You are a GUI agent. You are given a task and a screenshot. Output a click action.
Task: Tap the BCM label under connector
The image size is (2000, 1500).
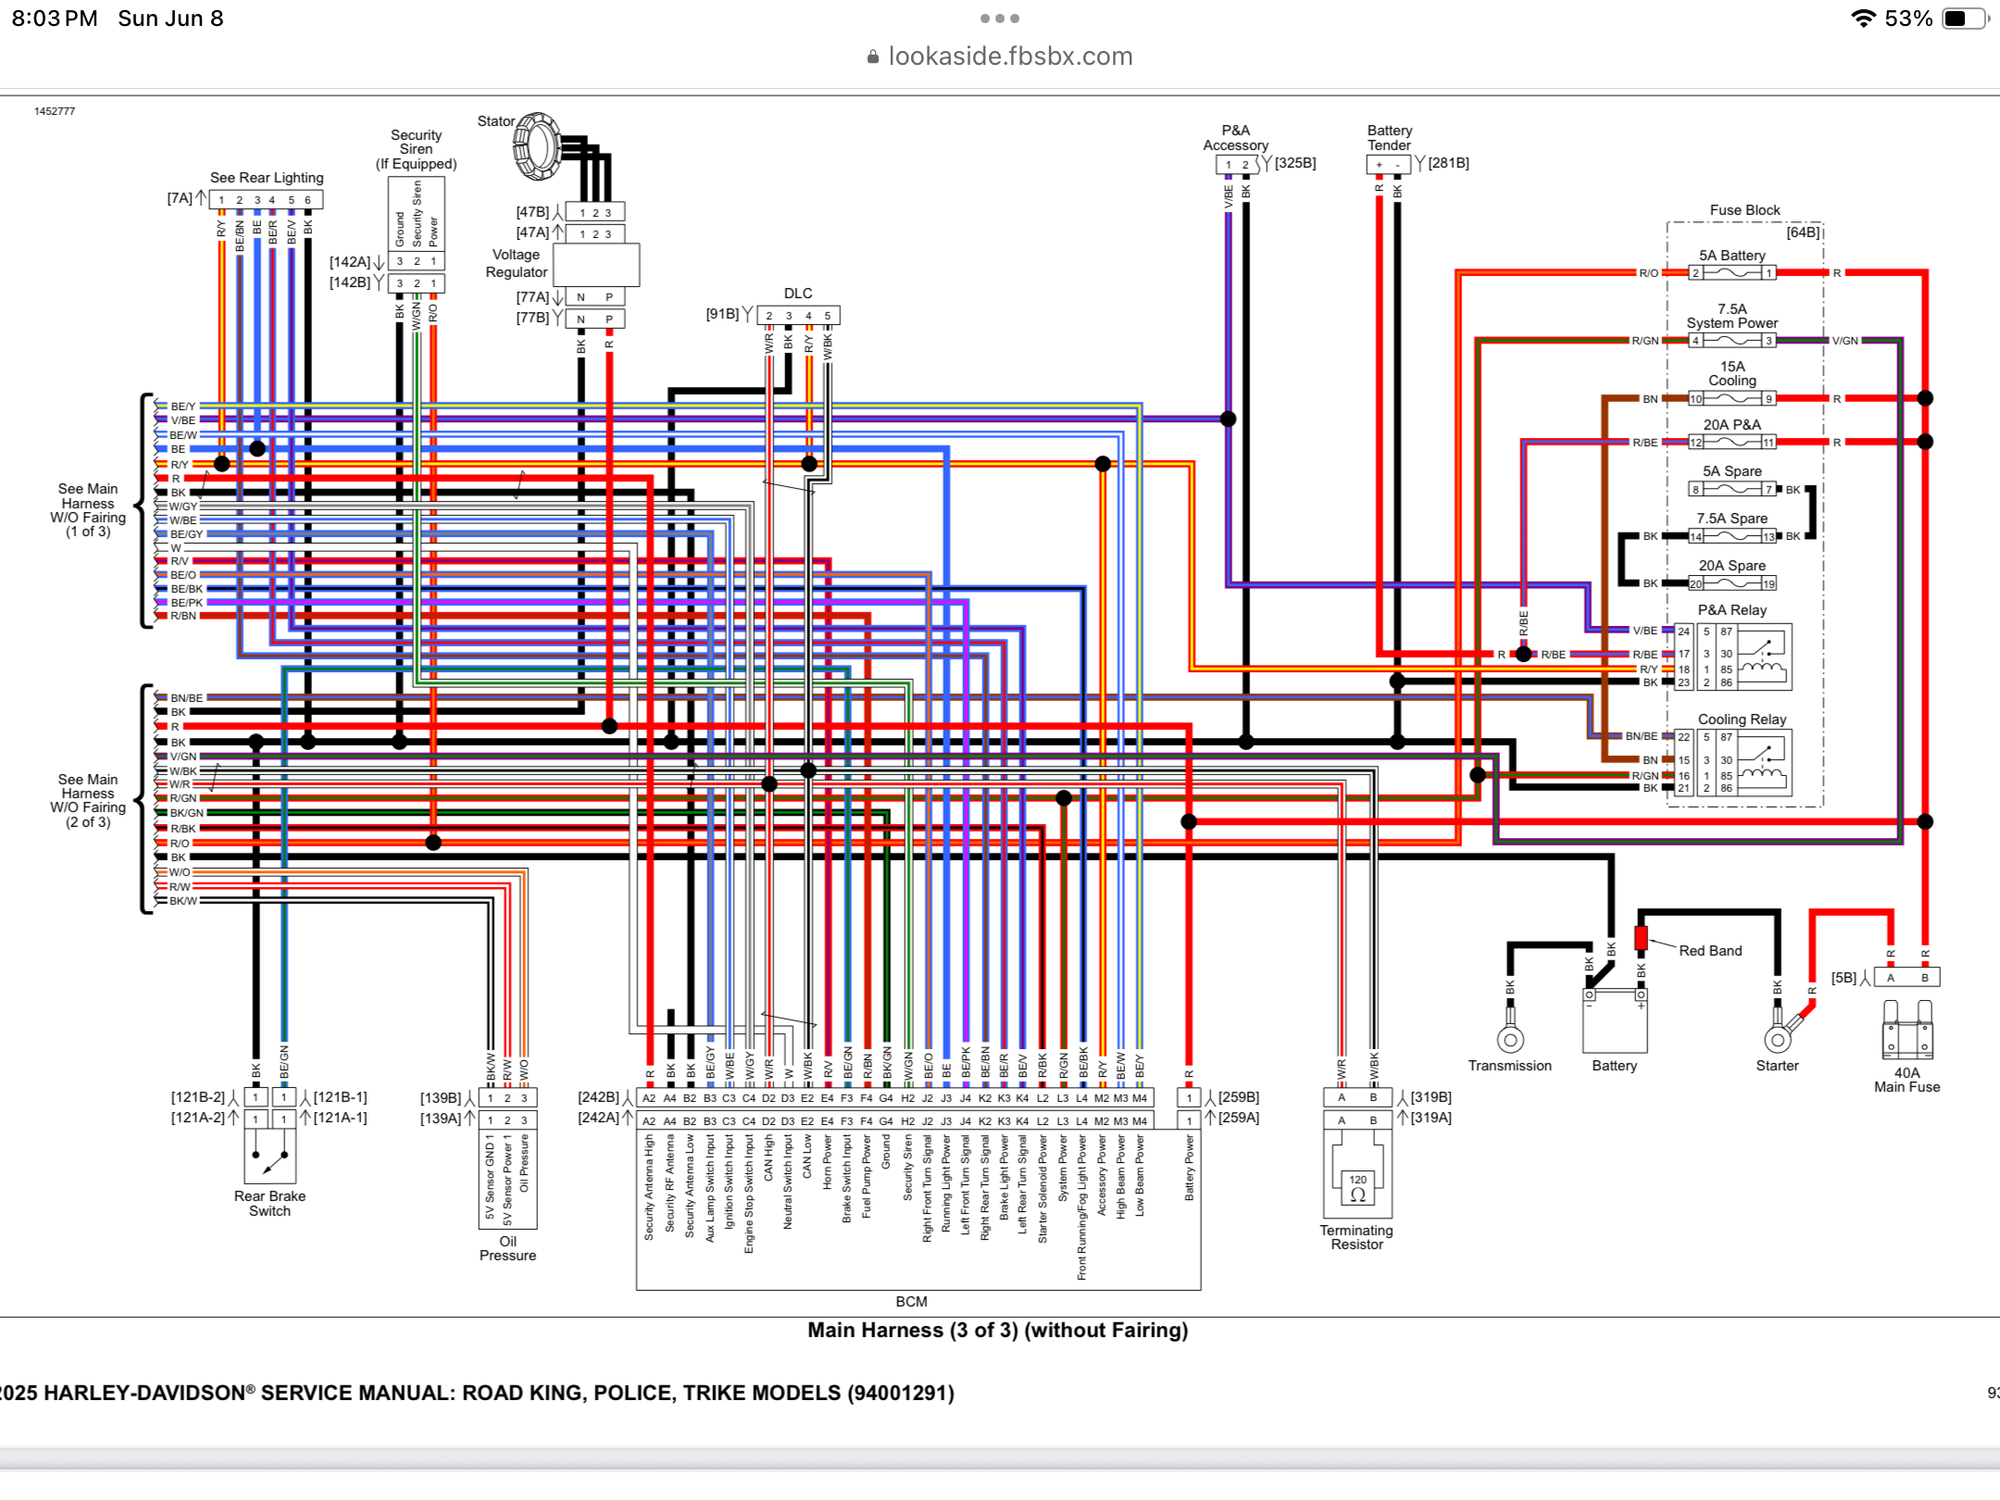[x=911, y=1301]
